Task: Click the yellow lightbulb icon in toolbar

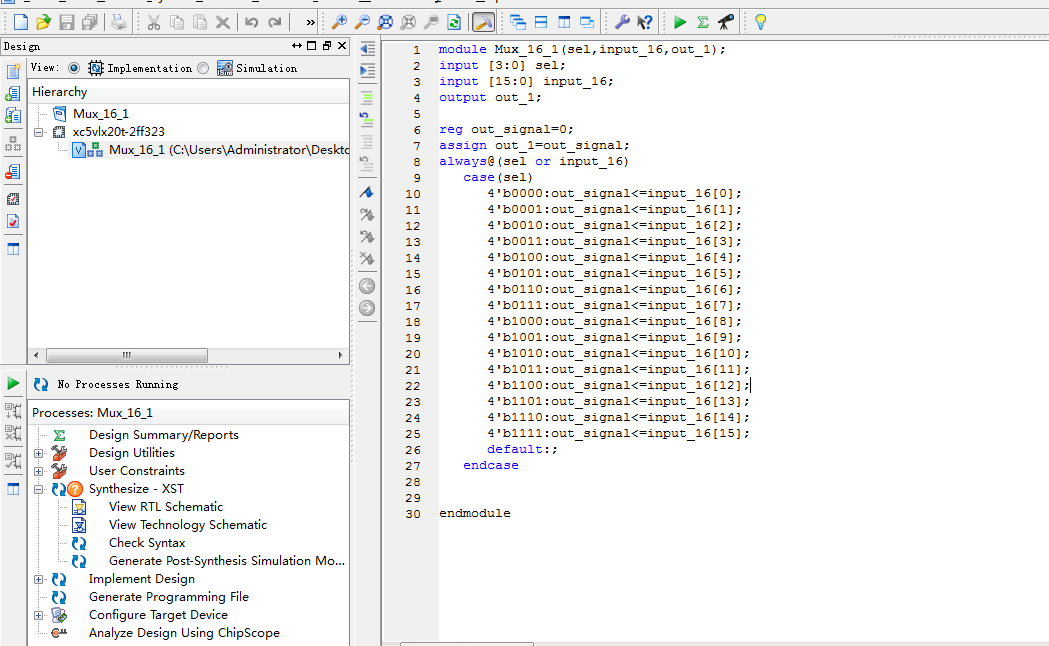Action: (x=760, y=22)
